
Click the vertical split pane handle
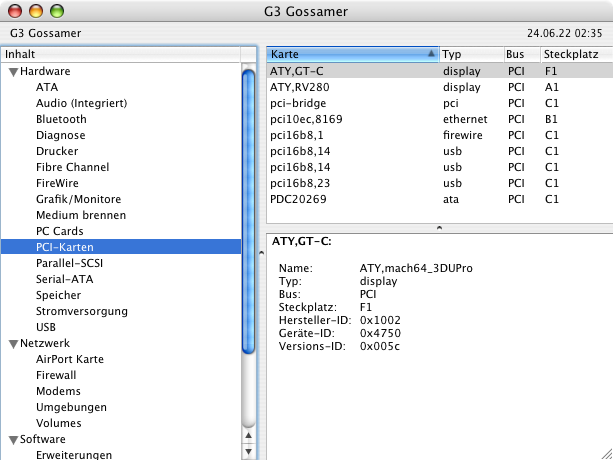[262, 253]
